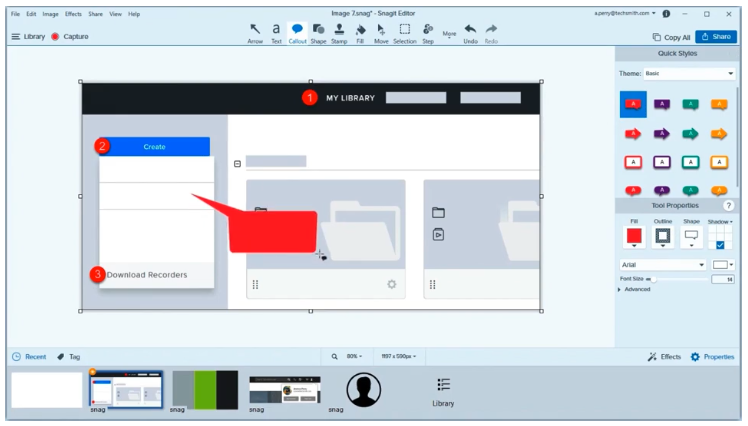Start a new Capture with the red record button
Image resolution: width=748 pixels, height=426 pixels.
[x=55, y=37]
